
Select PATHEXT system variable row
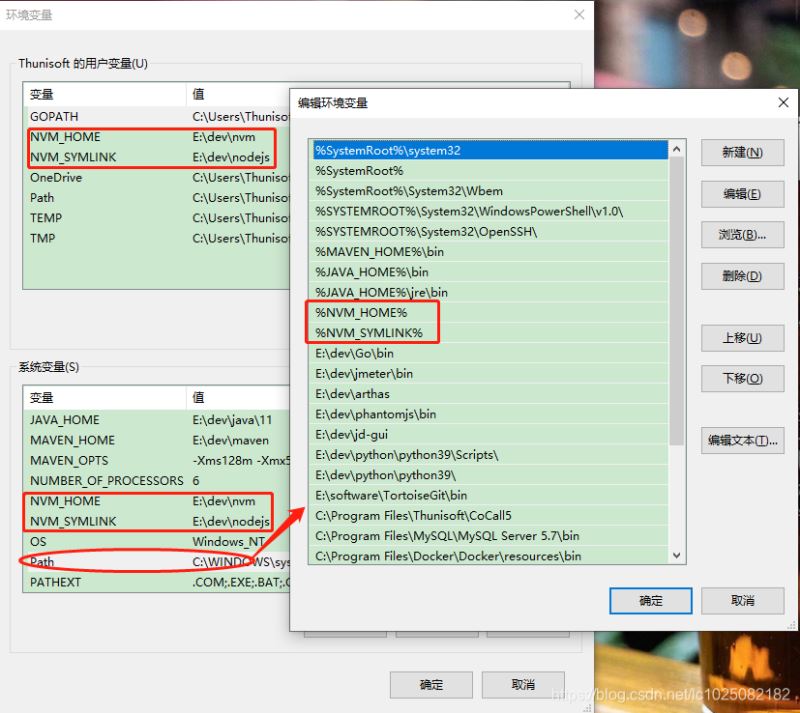pos(157,582)
